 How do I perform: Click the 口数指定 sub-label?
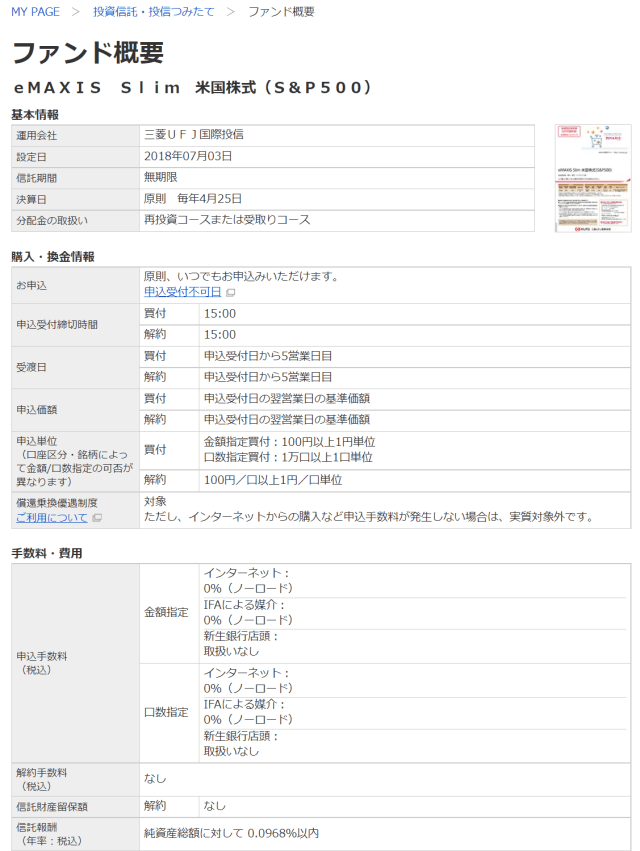click(x=166, y=712)
